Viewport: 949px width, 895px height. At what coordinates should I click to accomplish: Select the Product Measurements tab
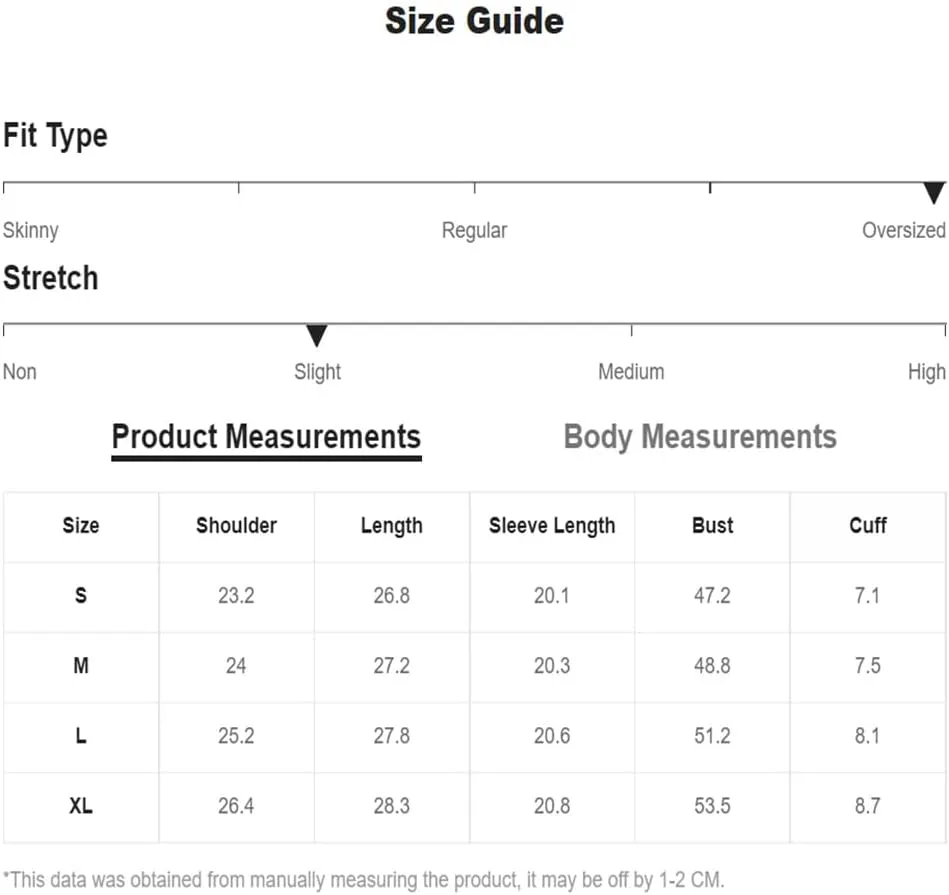[266, 439]
